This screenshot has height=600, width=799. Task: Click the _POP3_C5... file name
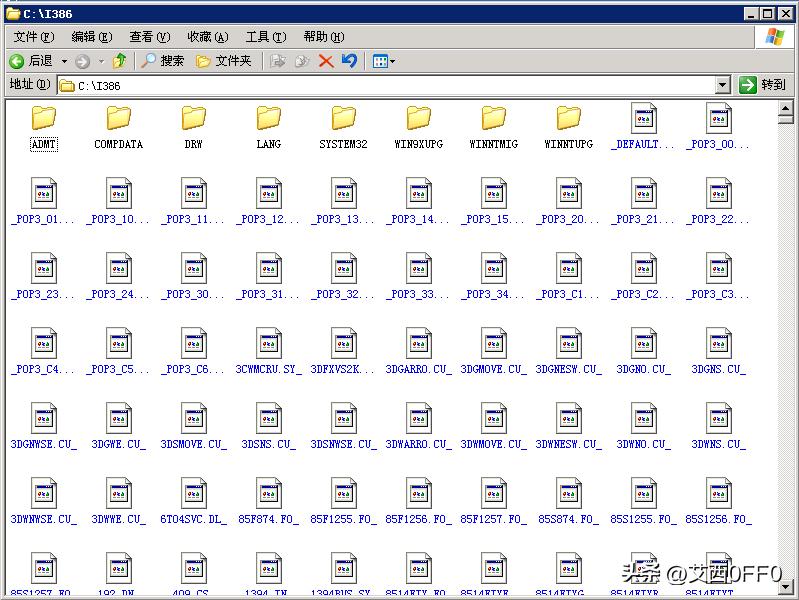(x=119, y=370)
